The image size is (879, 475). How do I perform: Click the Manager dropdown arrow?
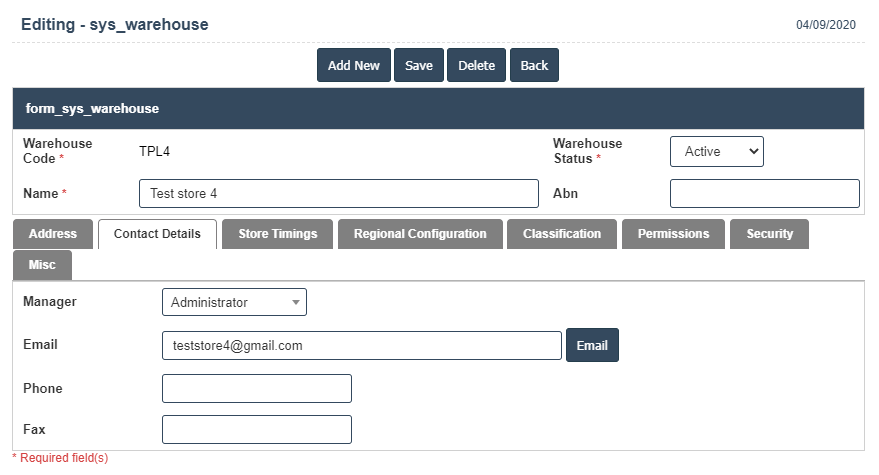296,302
